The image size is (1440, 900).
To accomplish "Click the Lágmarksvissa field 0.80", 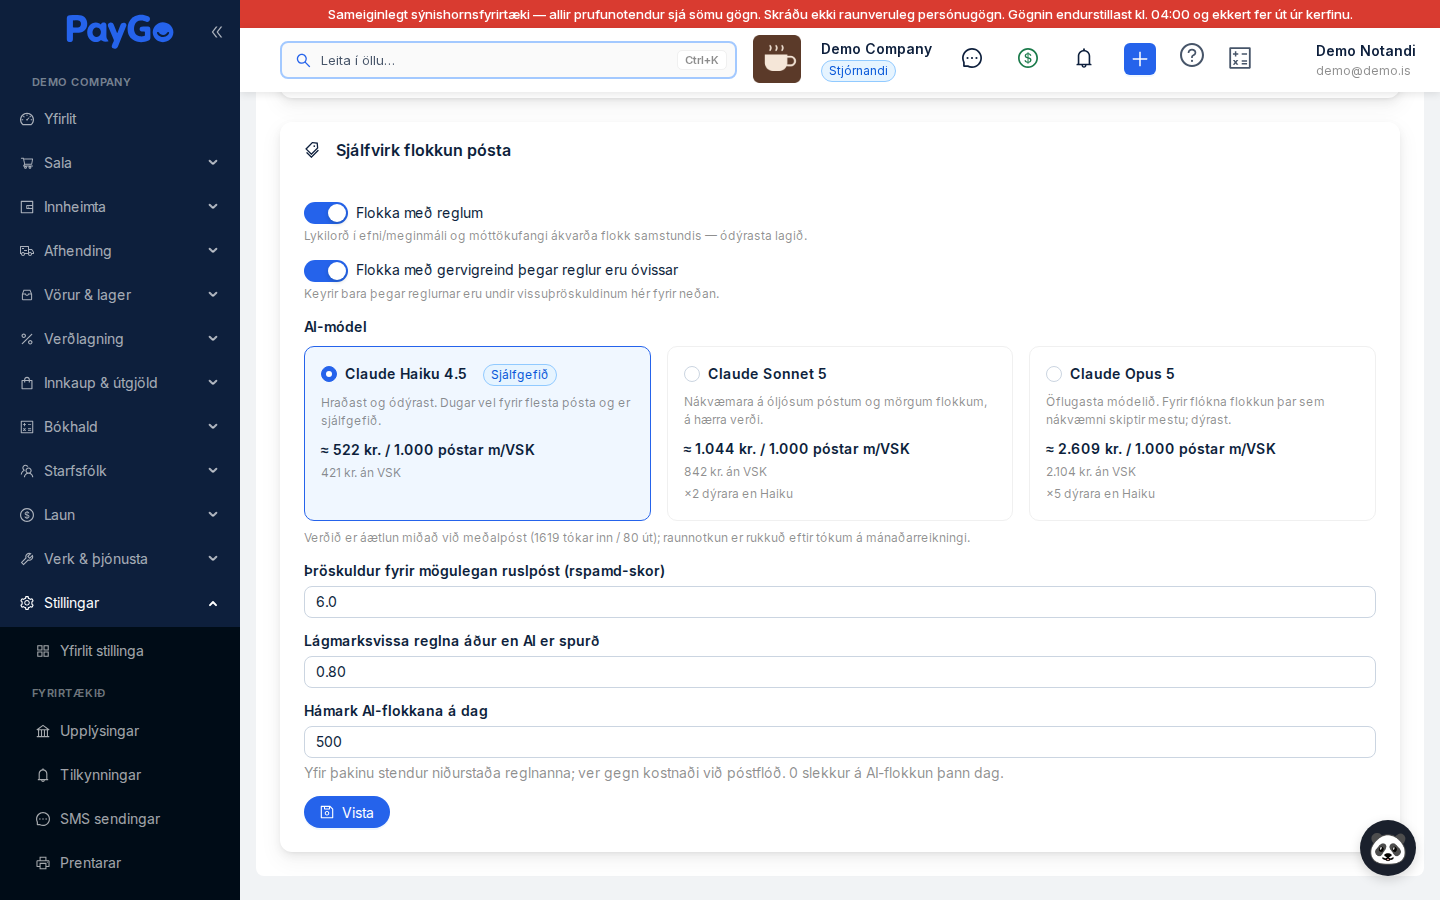I will 840,672.
